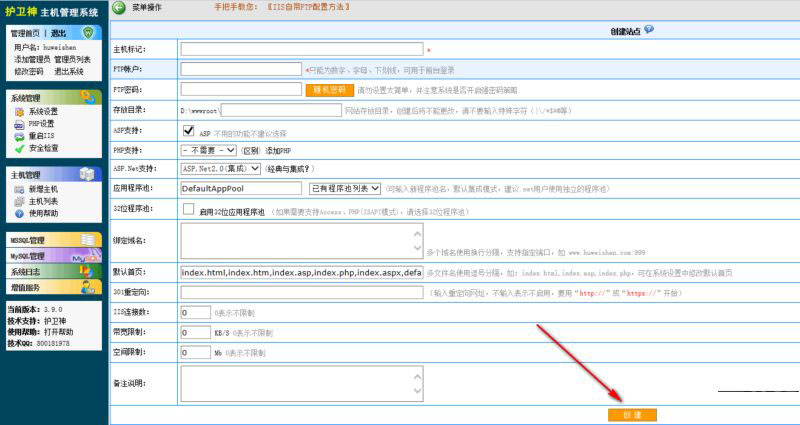Open the 已有程序池列表 dropdown
The height and width of the screenshot is (425, 800).
coord(345,188)
